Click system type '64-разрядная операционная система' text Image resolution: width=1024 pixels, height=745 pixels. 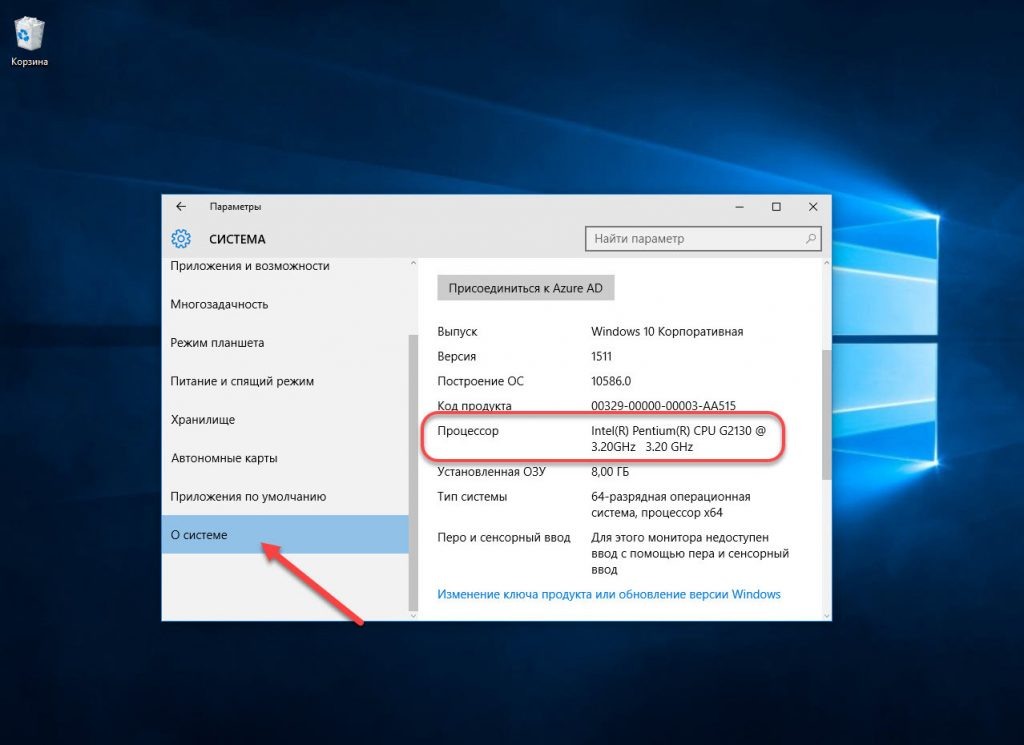(x=671, y=505)
